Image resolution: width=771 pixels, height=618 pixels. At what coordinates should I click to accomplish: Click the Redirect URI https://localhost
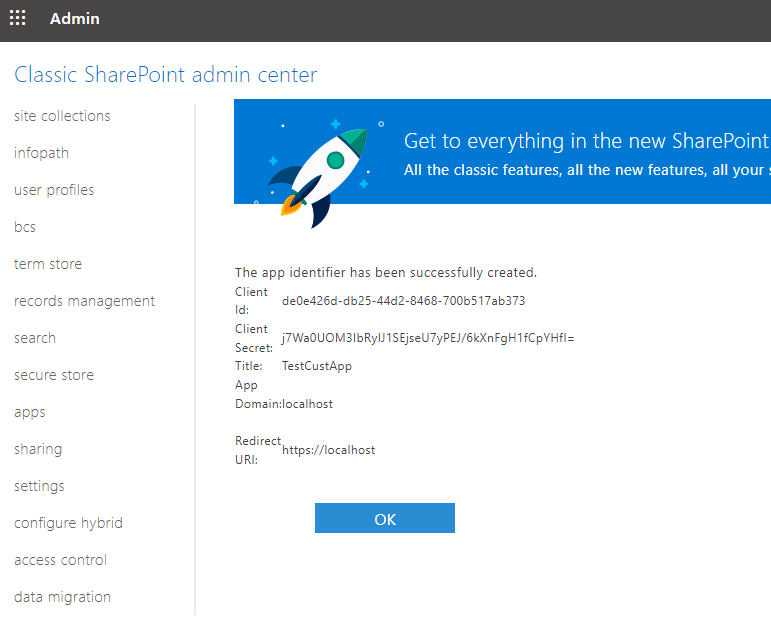[x=328, y=450]
